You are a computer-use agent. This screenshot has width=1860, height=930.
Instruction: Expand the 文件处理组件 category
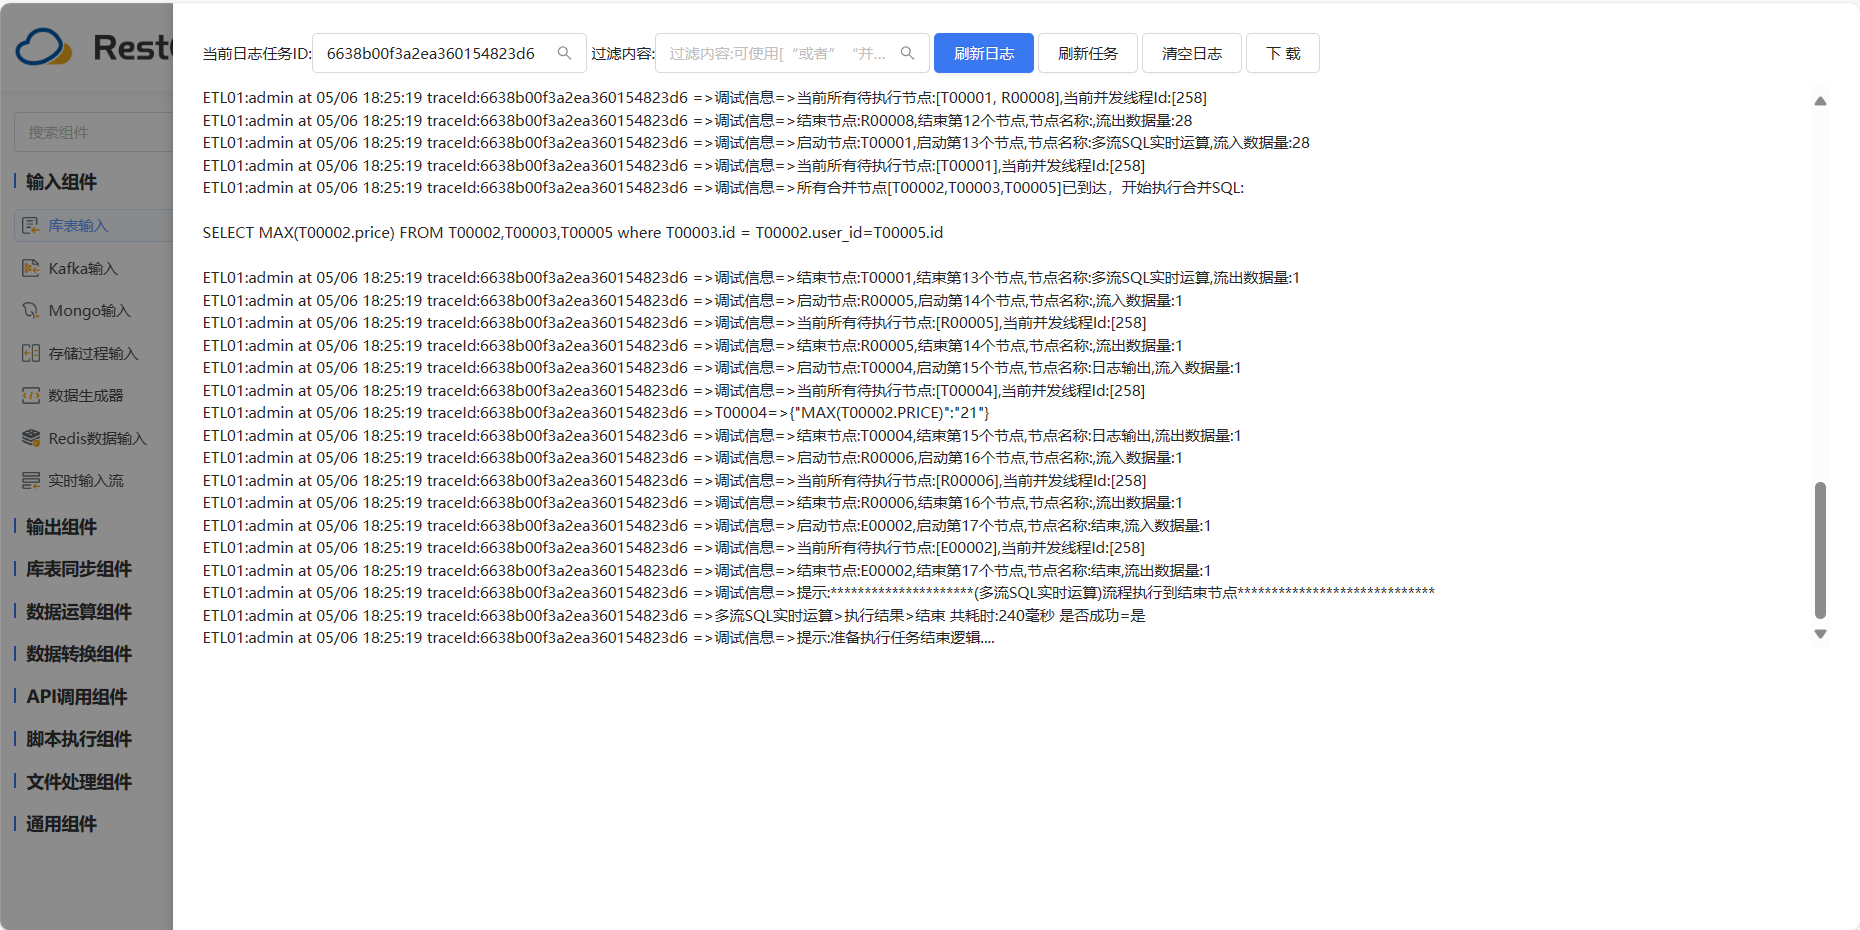coord(78,782)
